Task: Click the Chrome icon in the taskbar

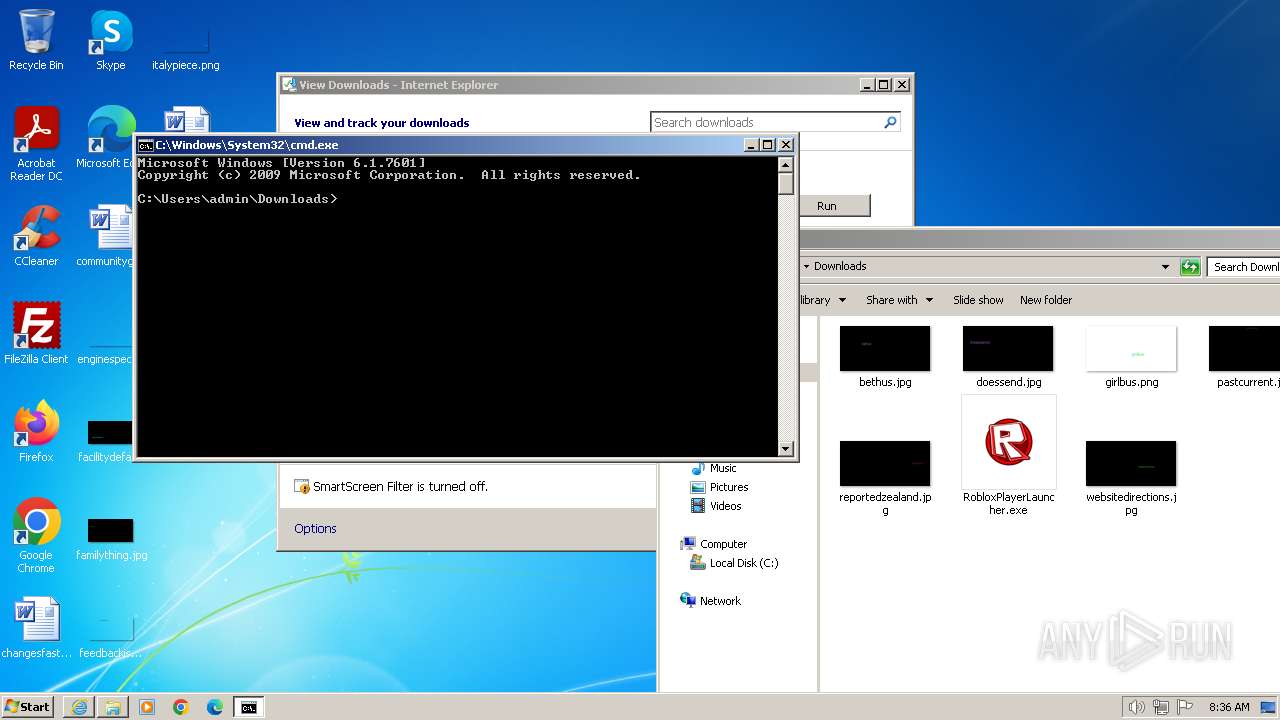Action: click(x=181, y=707)
